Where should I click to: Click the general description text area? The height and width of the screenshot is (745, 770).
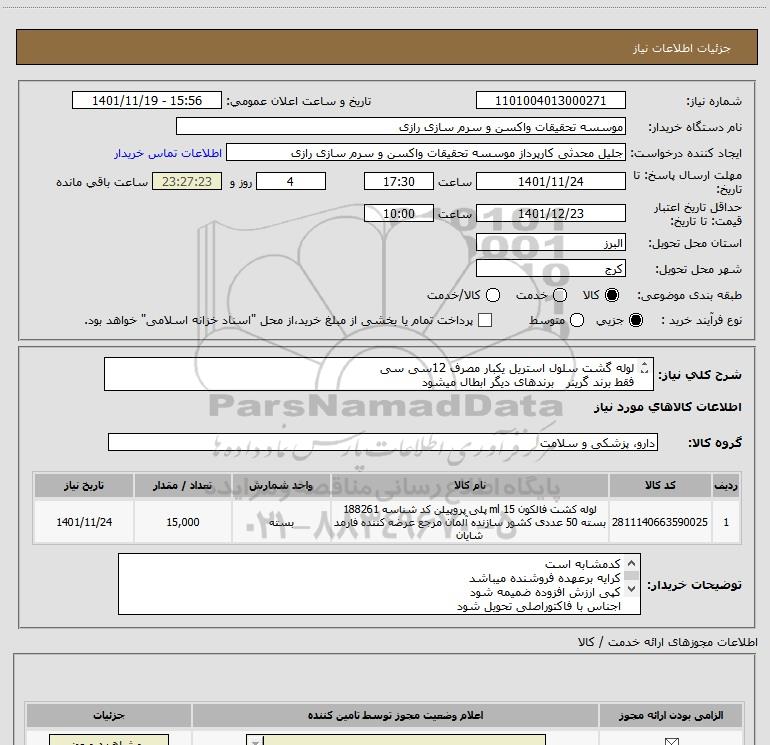pyautogui.click(x=379, y=375)
